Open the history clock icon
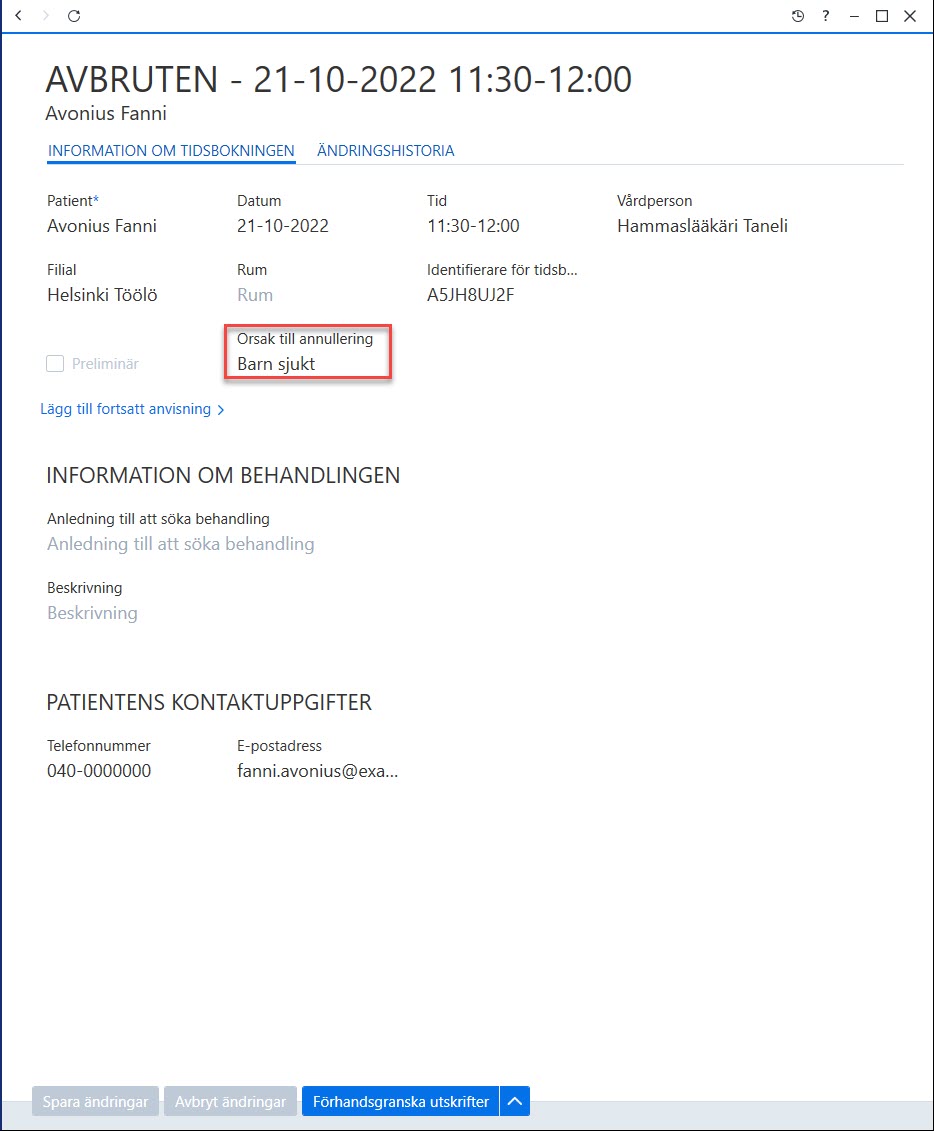934x1131 pixels. [798, 16]
